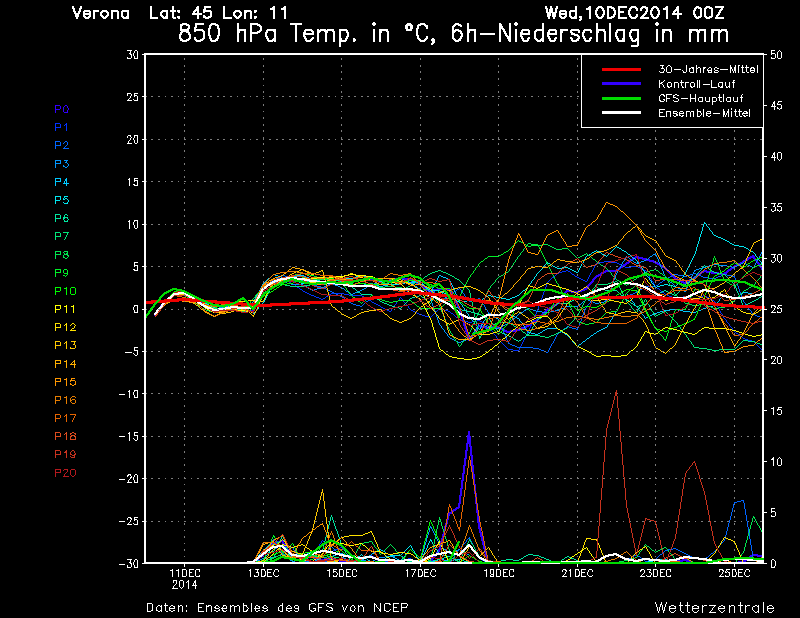The height and width of the screenshot is (618, 800).
Task: Select ensemble member label P7
Action: coord(62,236)
